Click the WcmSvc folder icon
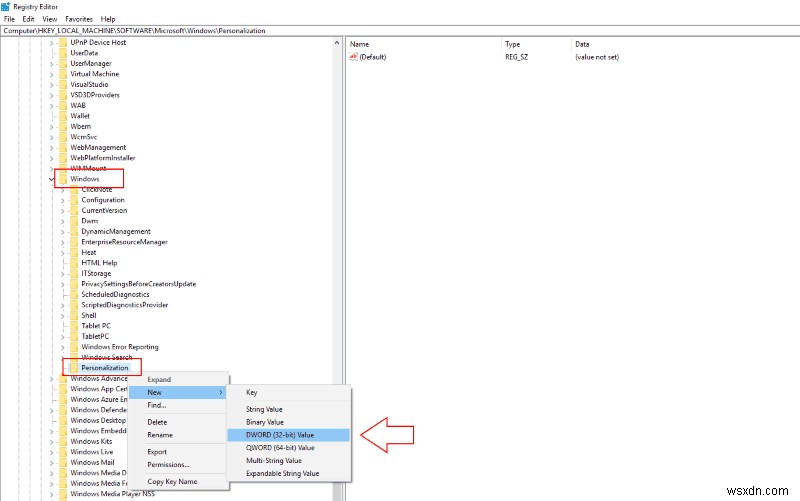 click(x=63, y=137)
